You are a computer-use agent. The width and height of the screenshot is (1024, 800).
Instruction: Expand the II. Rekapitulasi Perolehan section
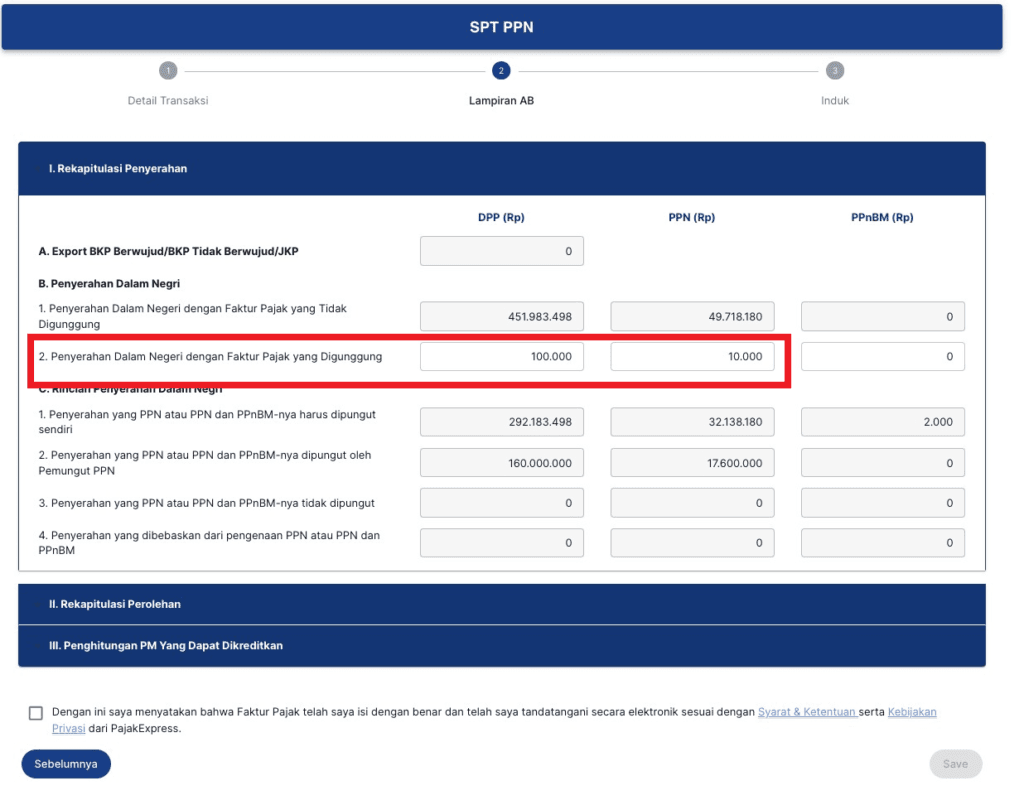tap(501, 604)
